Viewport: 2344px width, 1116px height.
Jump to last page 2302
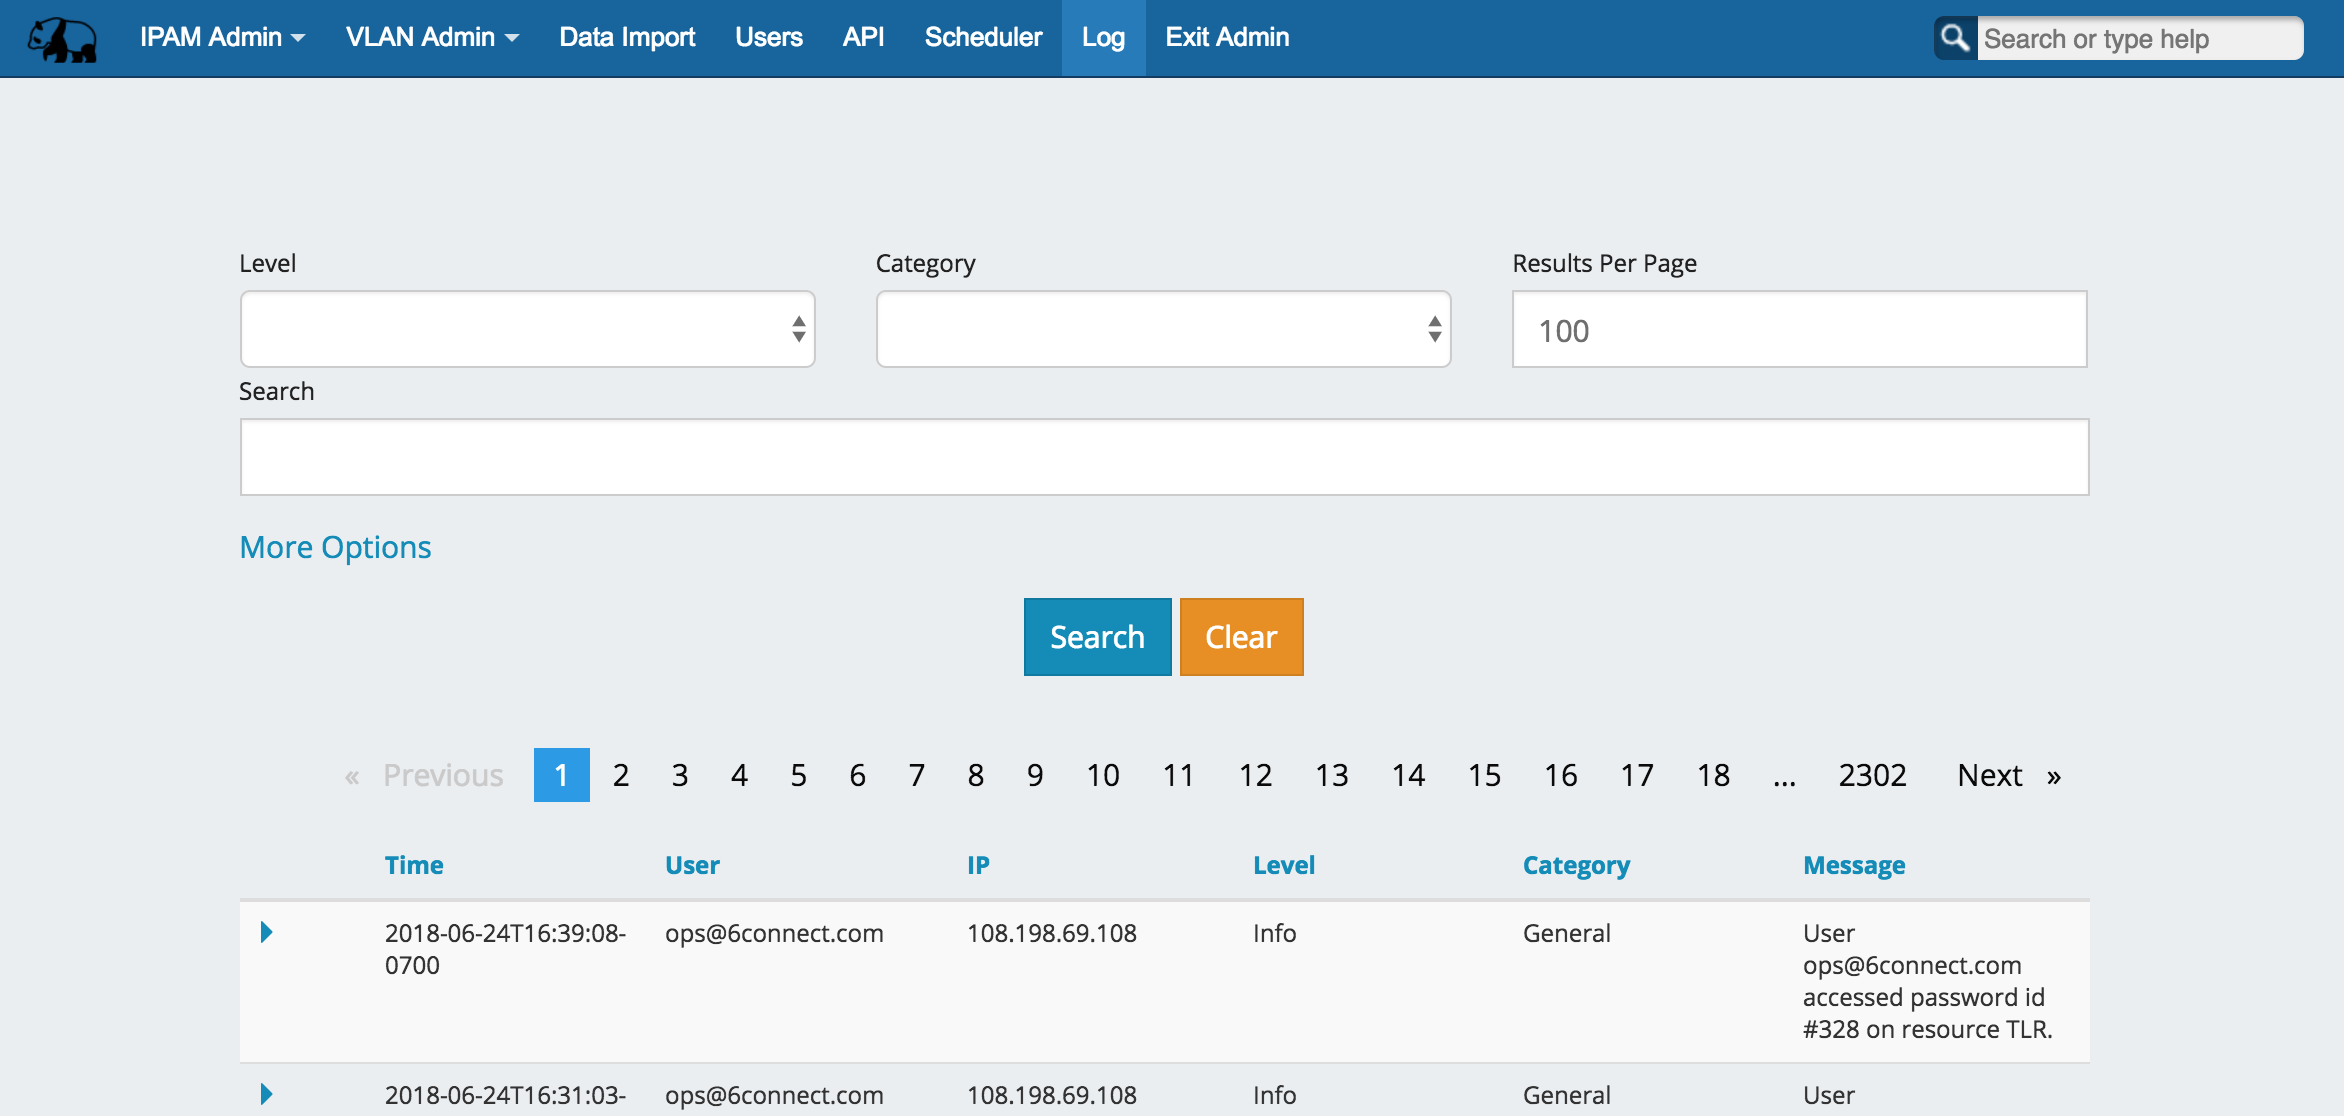(1872, 775)
